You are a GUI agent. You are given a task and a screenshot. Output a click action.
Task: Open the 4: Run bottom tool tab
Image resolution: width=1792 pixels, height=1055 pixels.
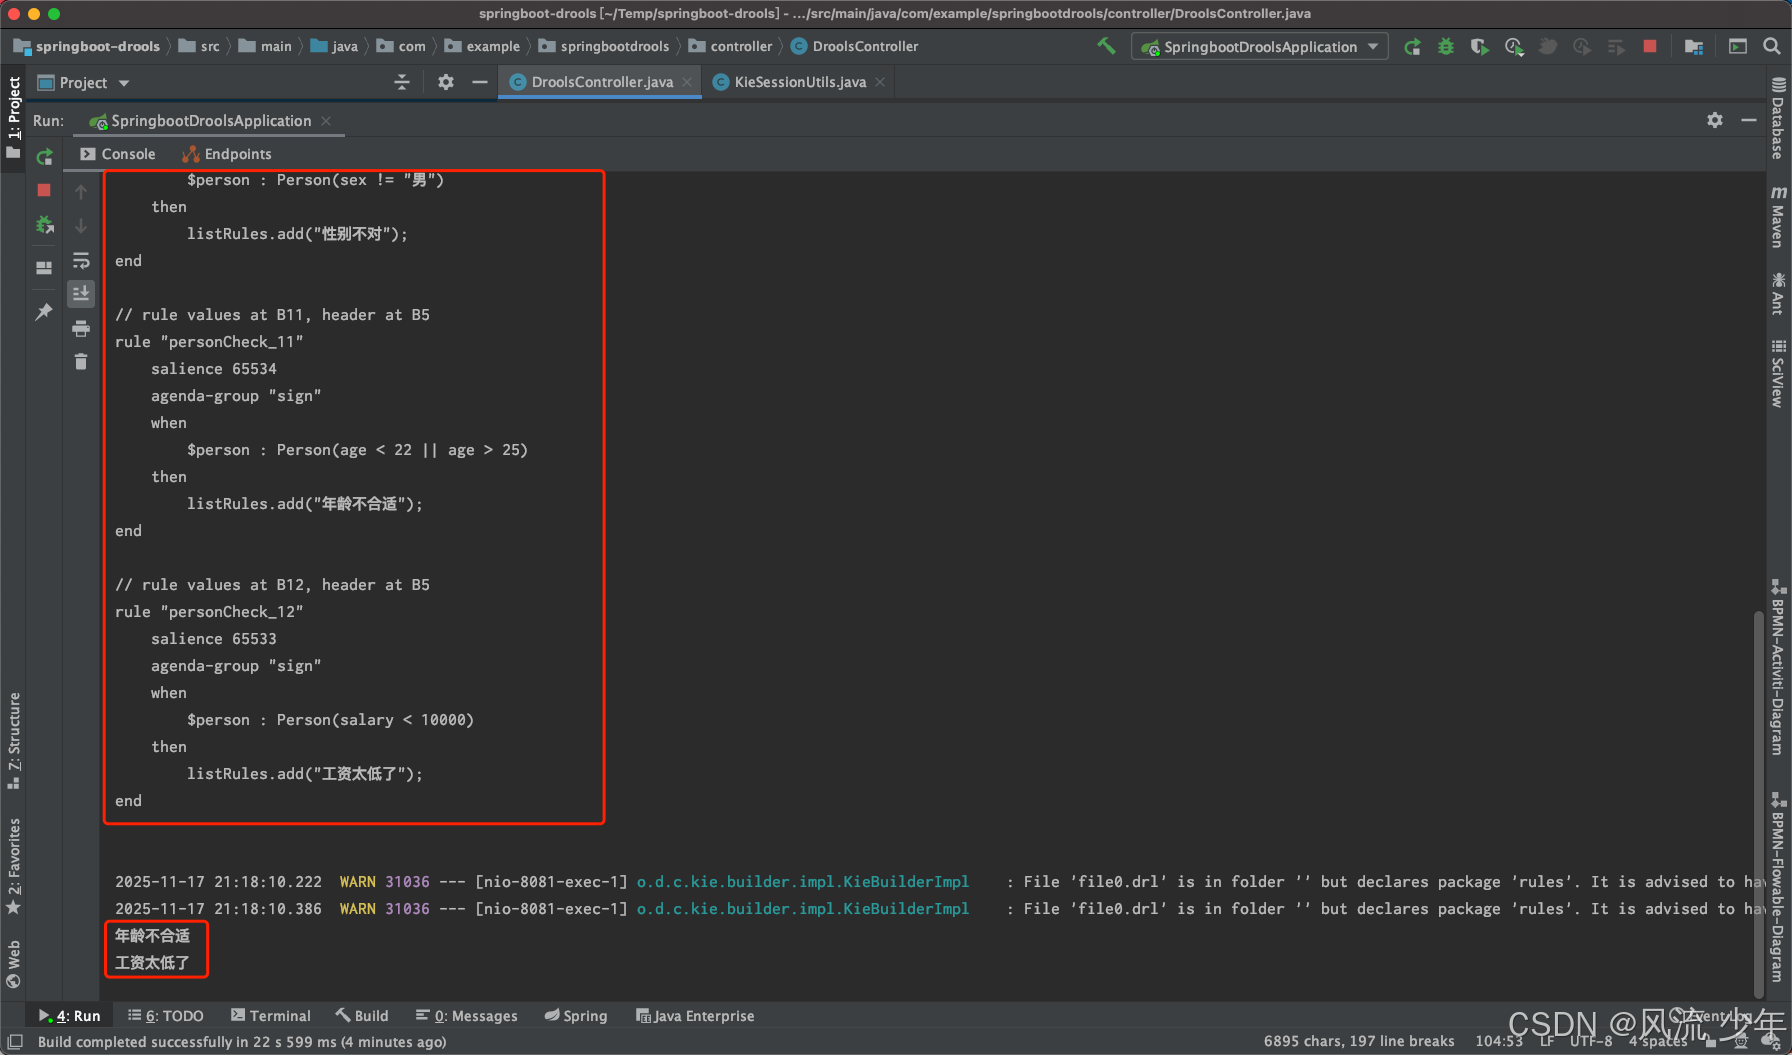(x=69, y=1016)
